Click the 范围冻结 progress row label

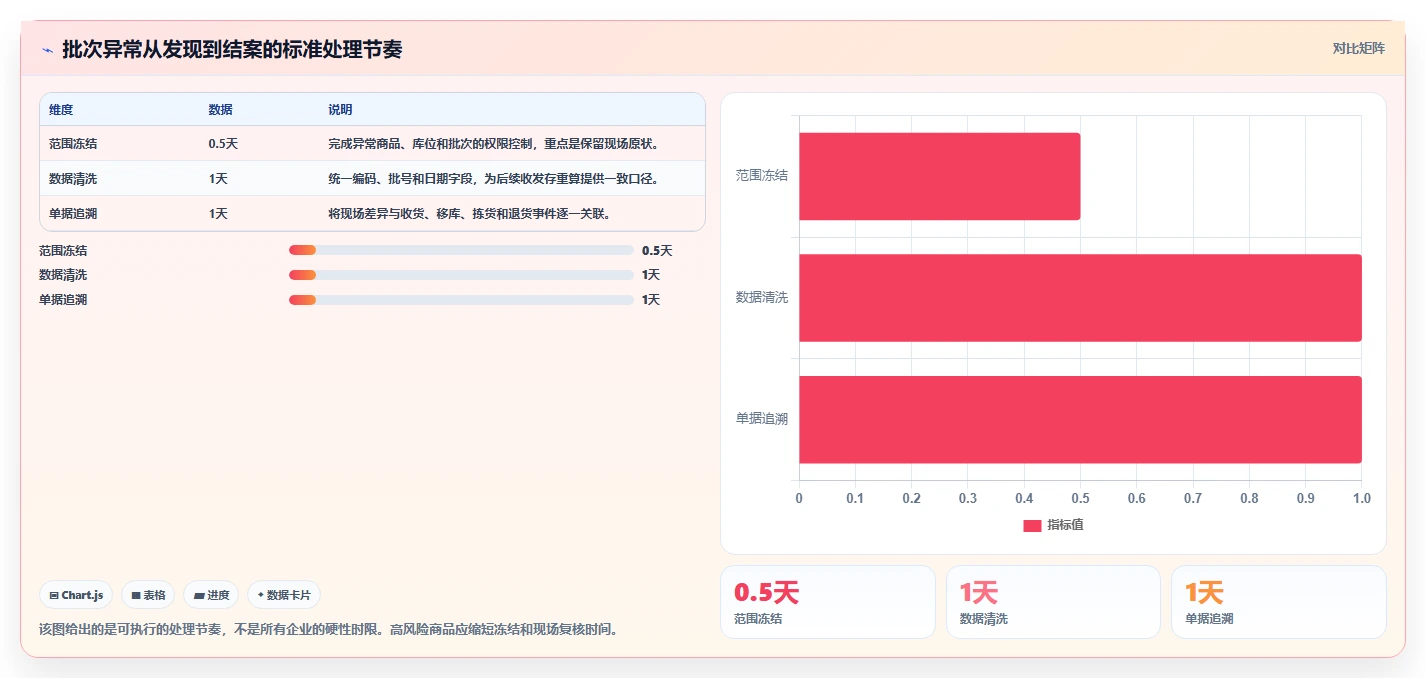(x=63, y=251)
